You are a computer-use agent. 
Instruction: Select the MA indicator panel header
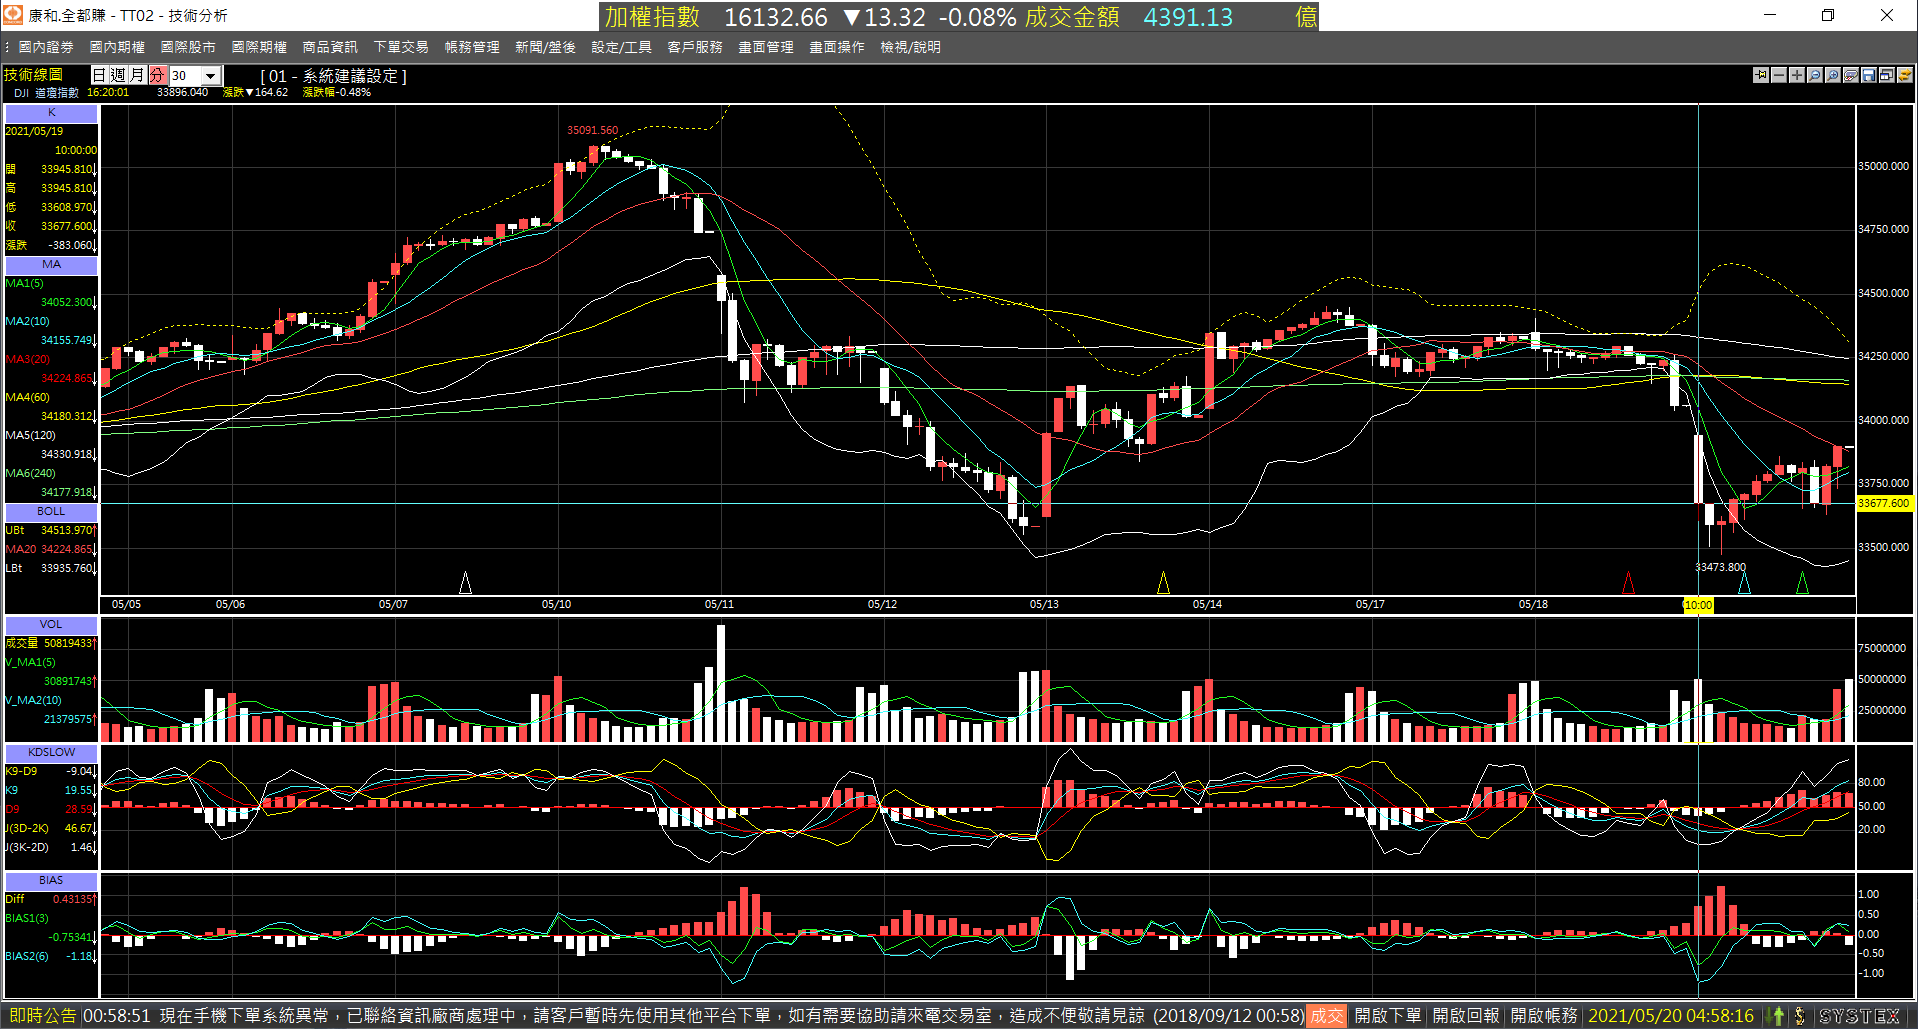tap(51, 265)
